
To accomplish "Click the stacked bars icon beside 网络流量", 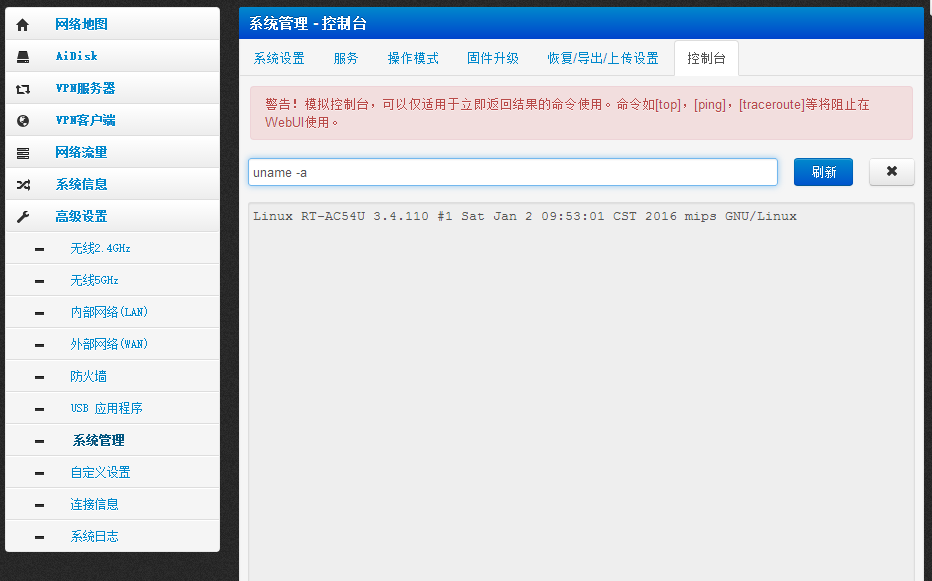I will click(x=23, y=153).
